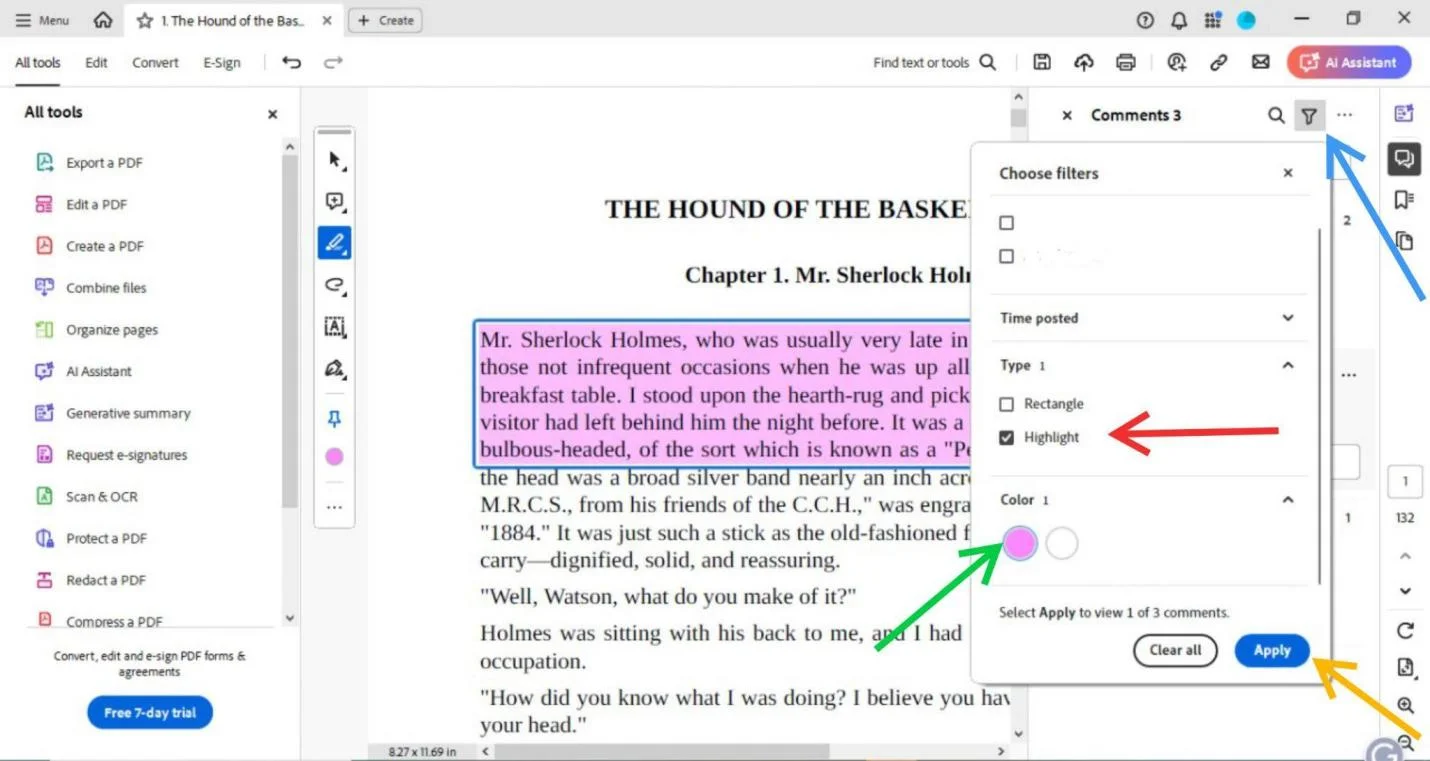Select the add comment tool
Screen dimensions: 1430x761
coord(334,202)
